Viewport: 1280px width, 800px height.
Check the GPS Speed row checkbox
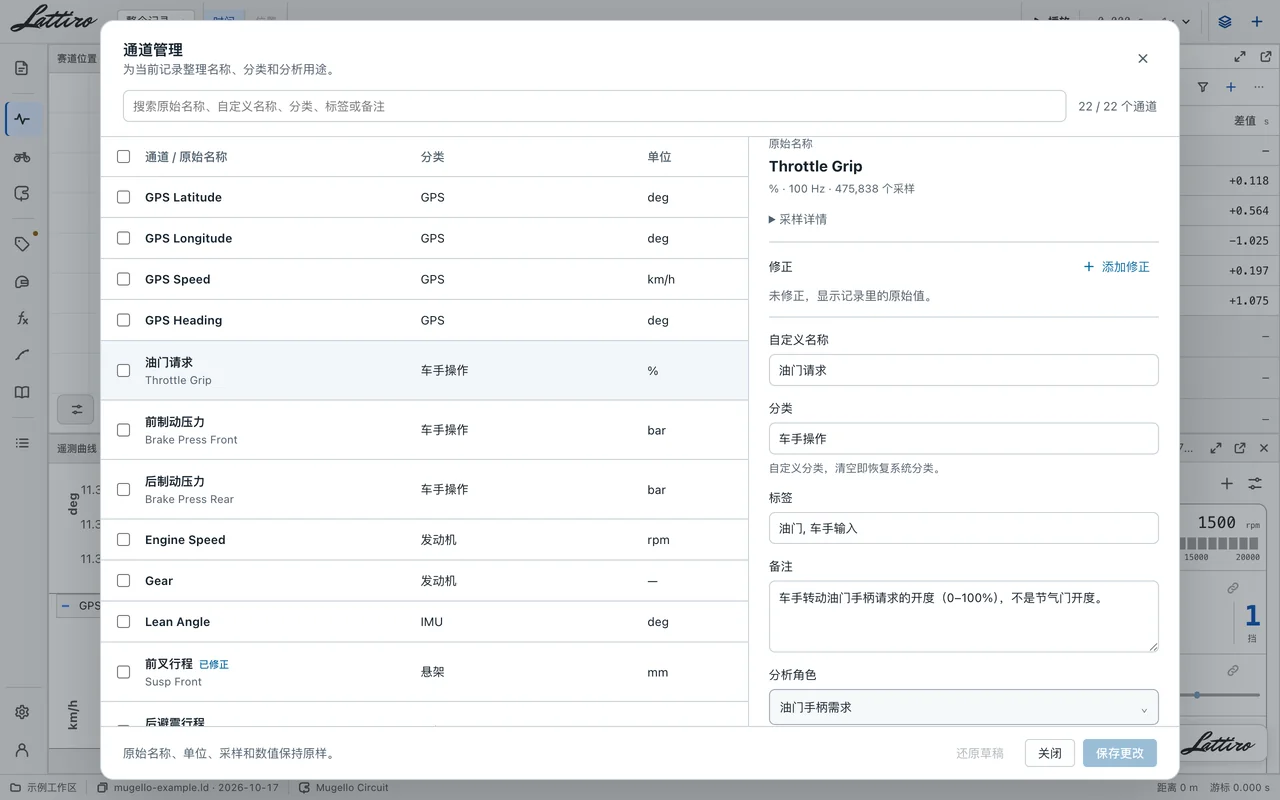click(124, 279)
